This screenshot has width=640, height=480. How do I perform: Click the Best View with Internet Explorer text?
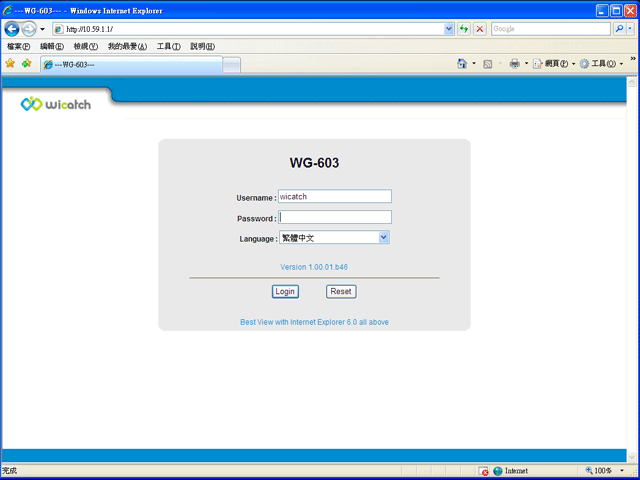[314, 322]
